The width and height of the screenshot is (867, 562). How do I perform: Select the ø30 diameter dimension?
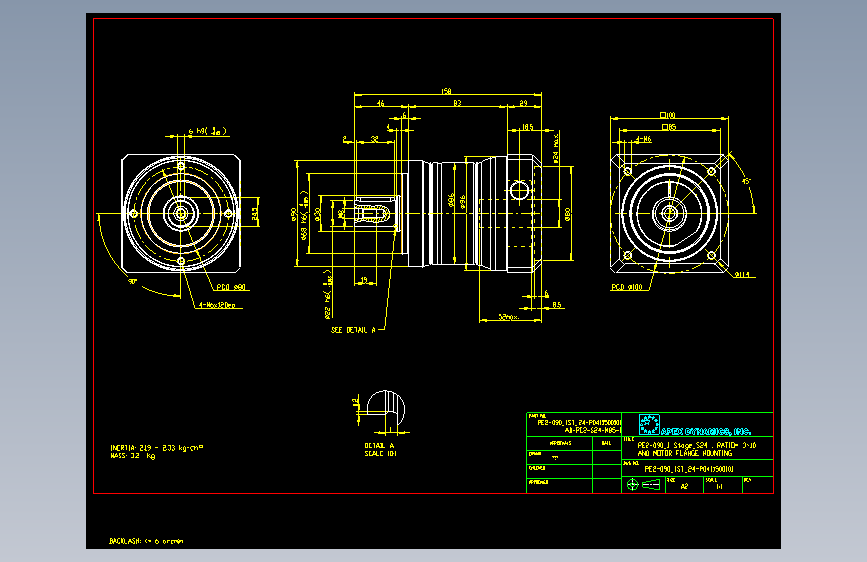(317, 214)
